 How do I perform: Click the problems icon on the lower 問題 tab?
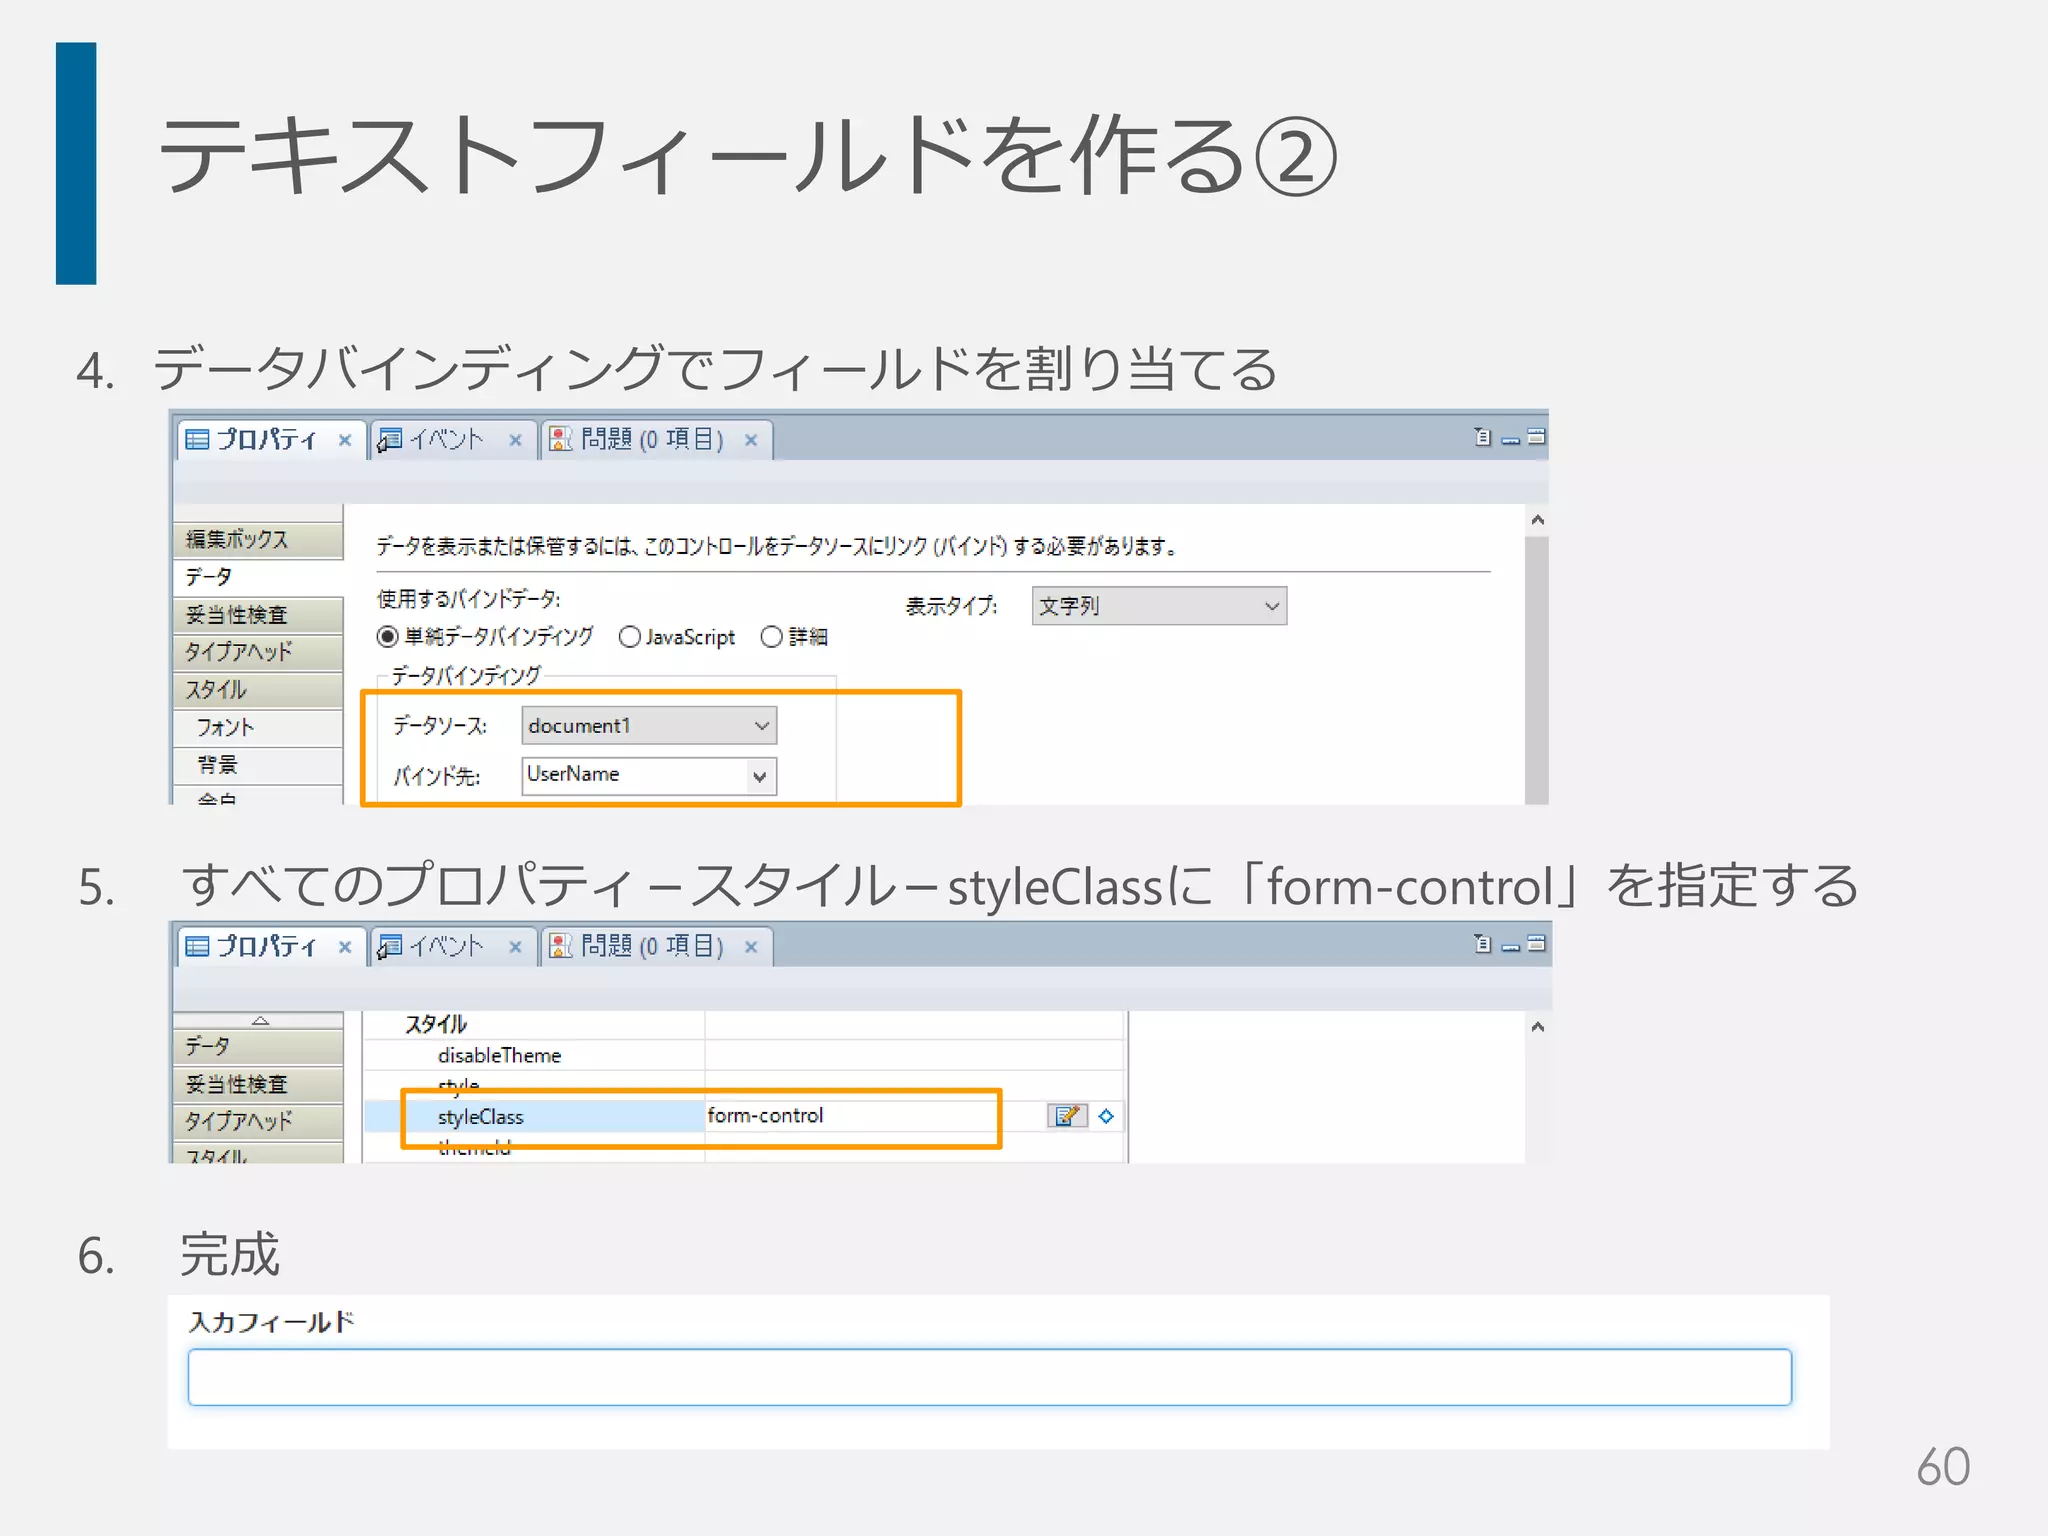[x=561, y=945]
